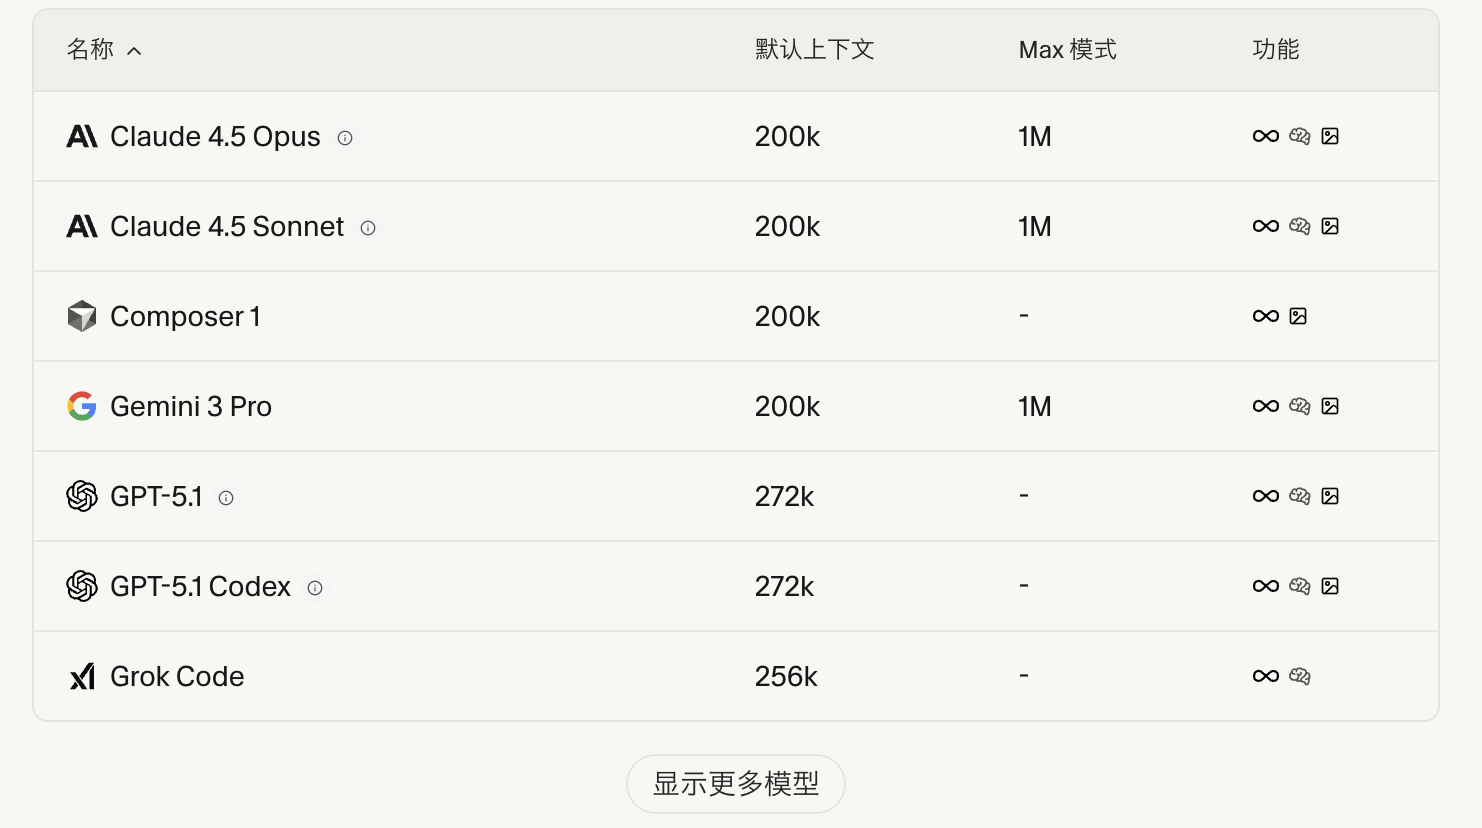Click the Anthropic logo beside Claude 4.5 Sonnet
Image resolution: width=1482 pixels, height=828 pixels.
(x=82, y=226)
